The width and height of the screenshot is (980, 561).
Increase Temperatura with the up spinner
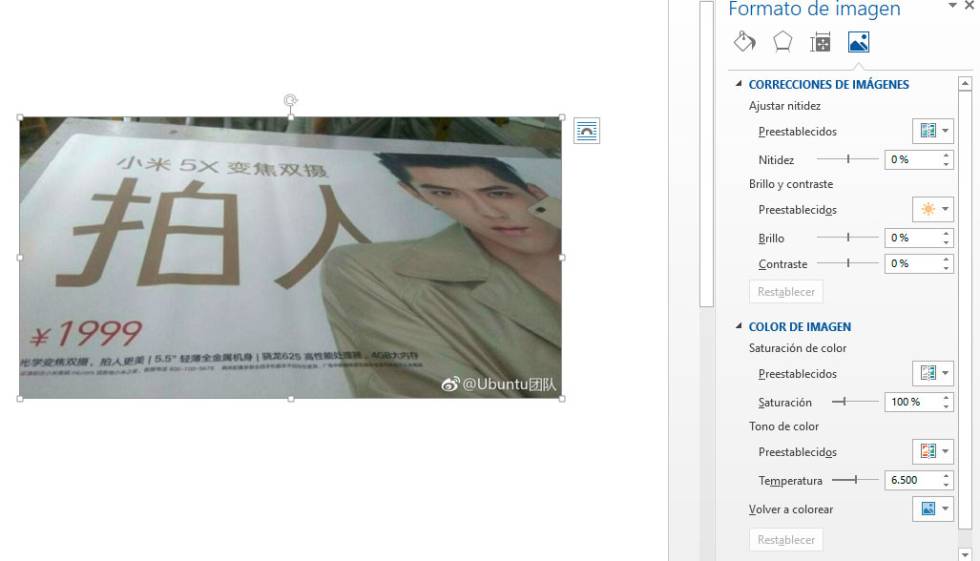946,475
